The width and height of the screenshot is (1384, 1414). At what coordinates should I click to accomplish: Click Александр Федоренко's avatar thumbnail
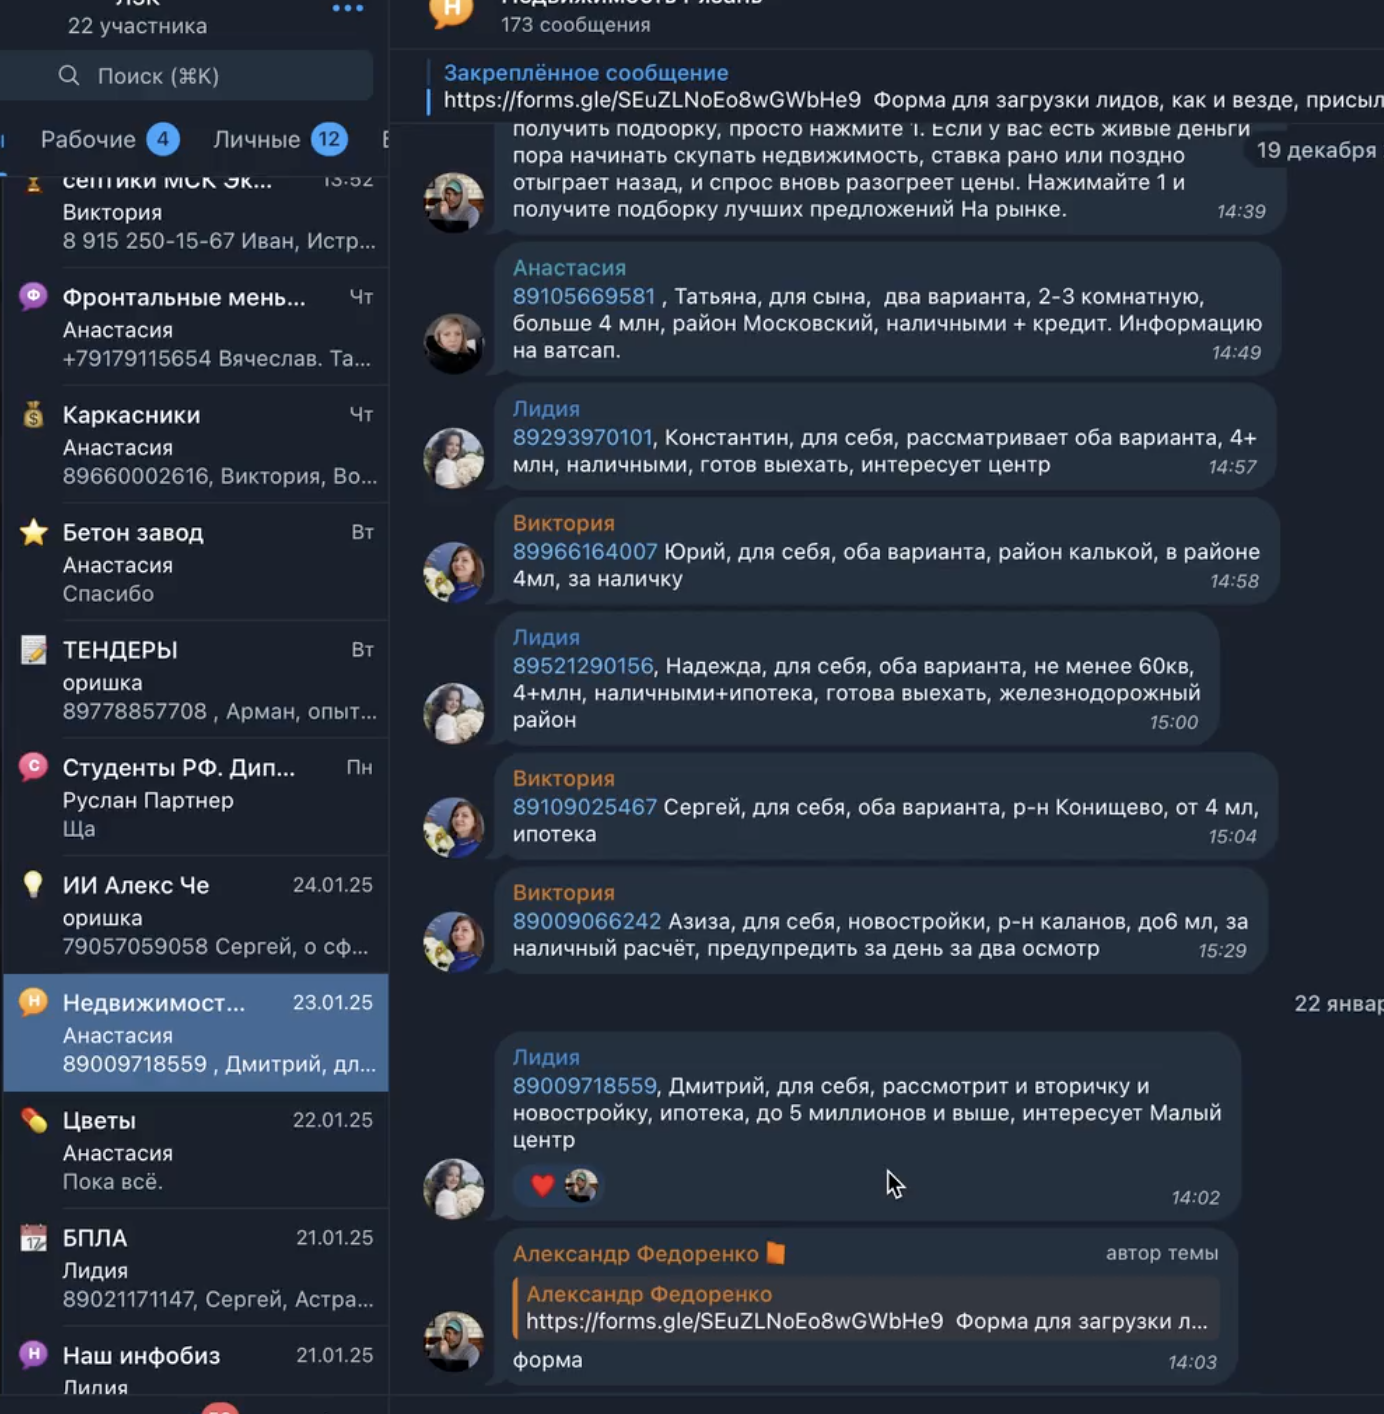point(454,1341)
